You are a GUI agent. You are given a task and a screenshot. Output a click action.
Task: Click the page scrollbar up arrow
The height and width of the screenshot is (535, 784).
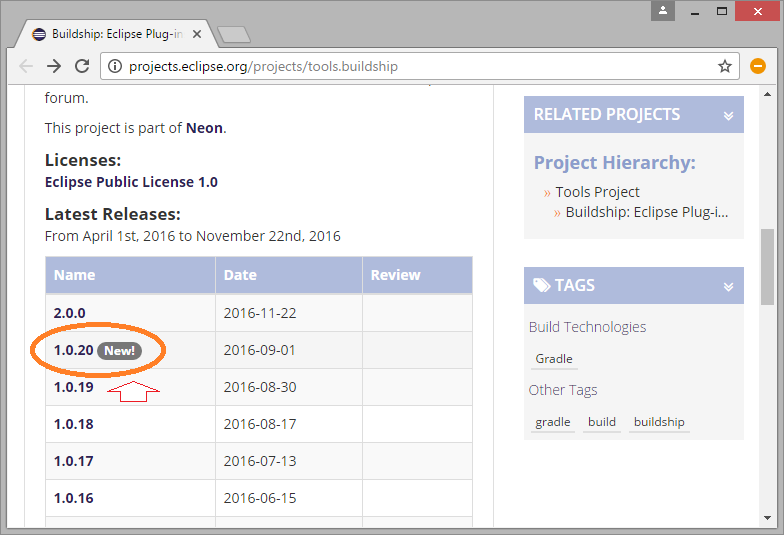[768, 94]
